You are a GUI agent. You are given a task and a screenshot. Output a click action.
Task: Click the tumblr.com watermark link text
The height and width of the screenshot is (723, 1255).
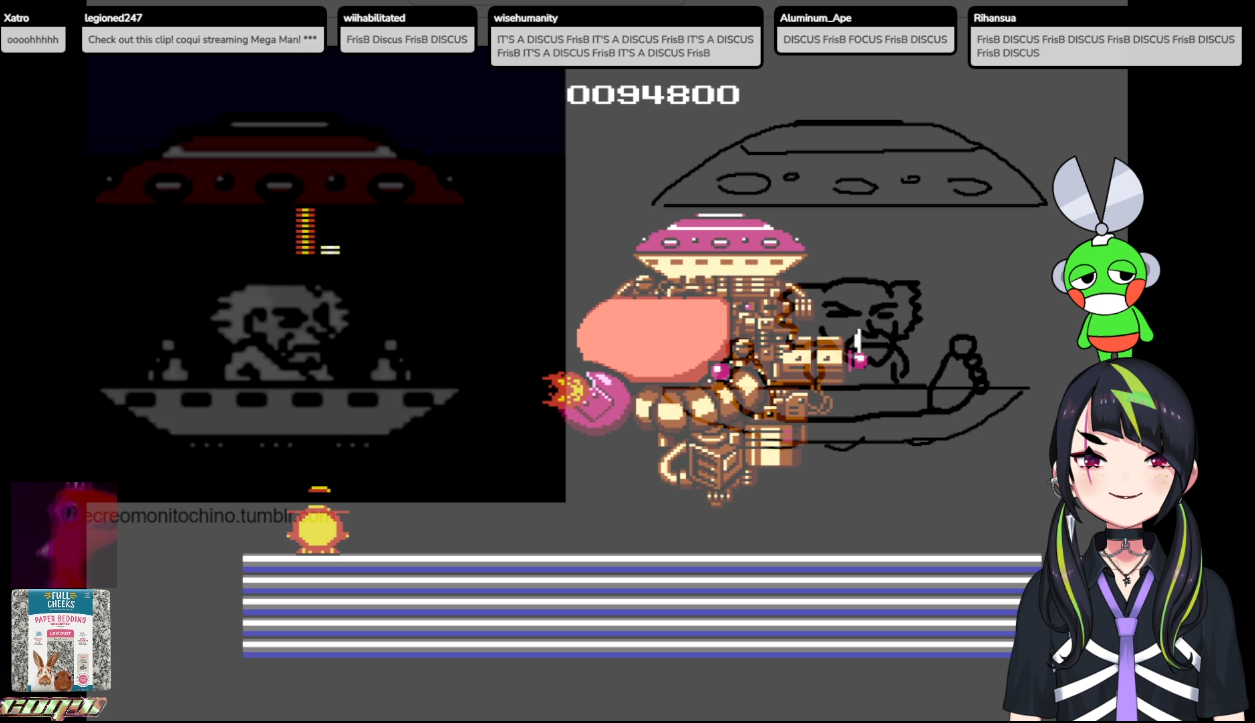click(205, 516)
